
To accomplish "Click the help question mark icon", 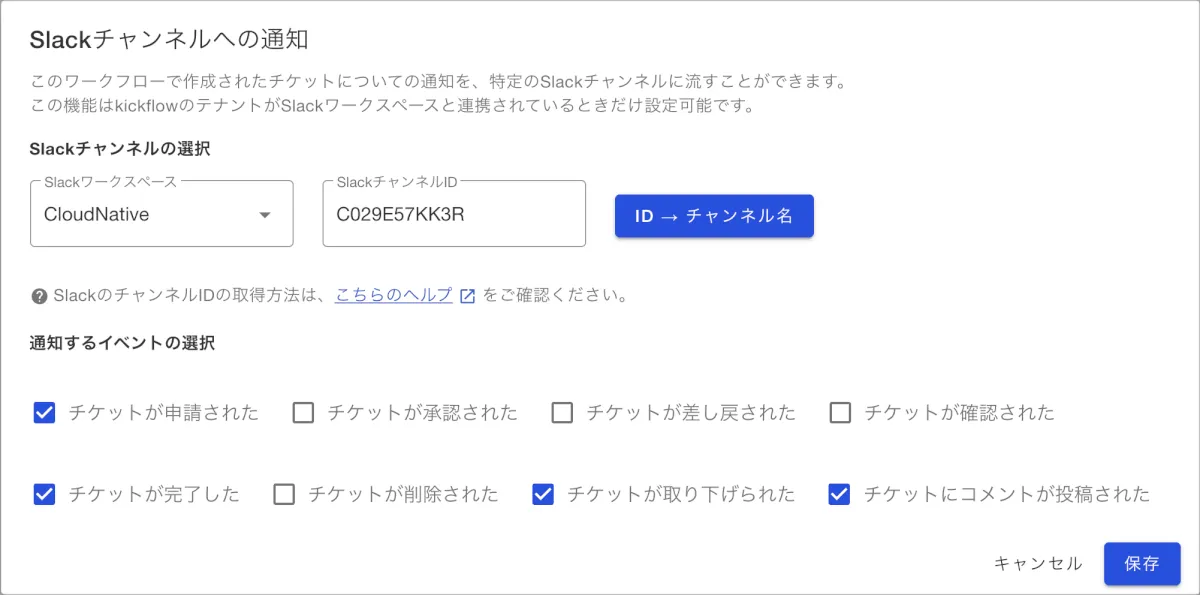I will (x=40, y=296).
